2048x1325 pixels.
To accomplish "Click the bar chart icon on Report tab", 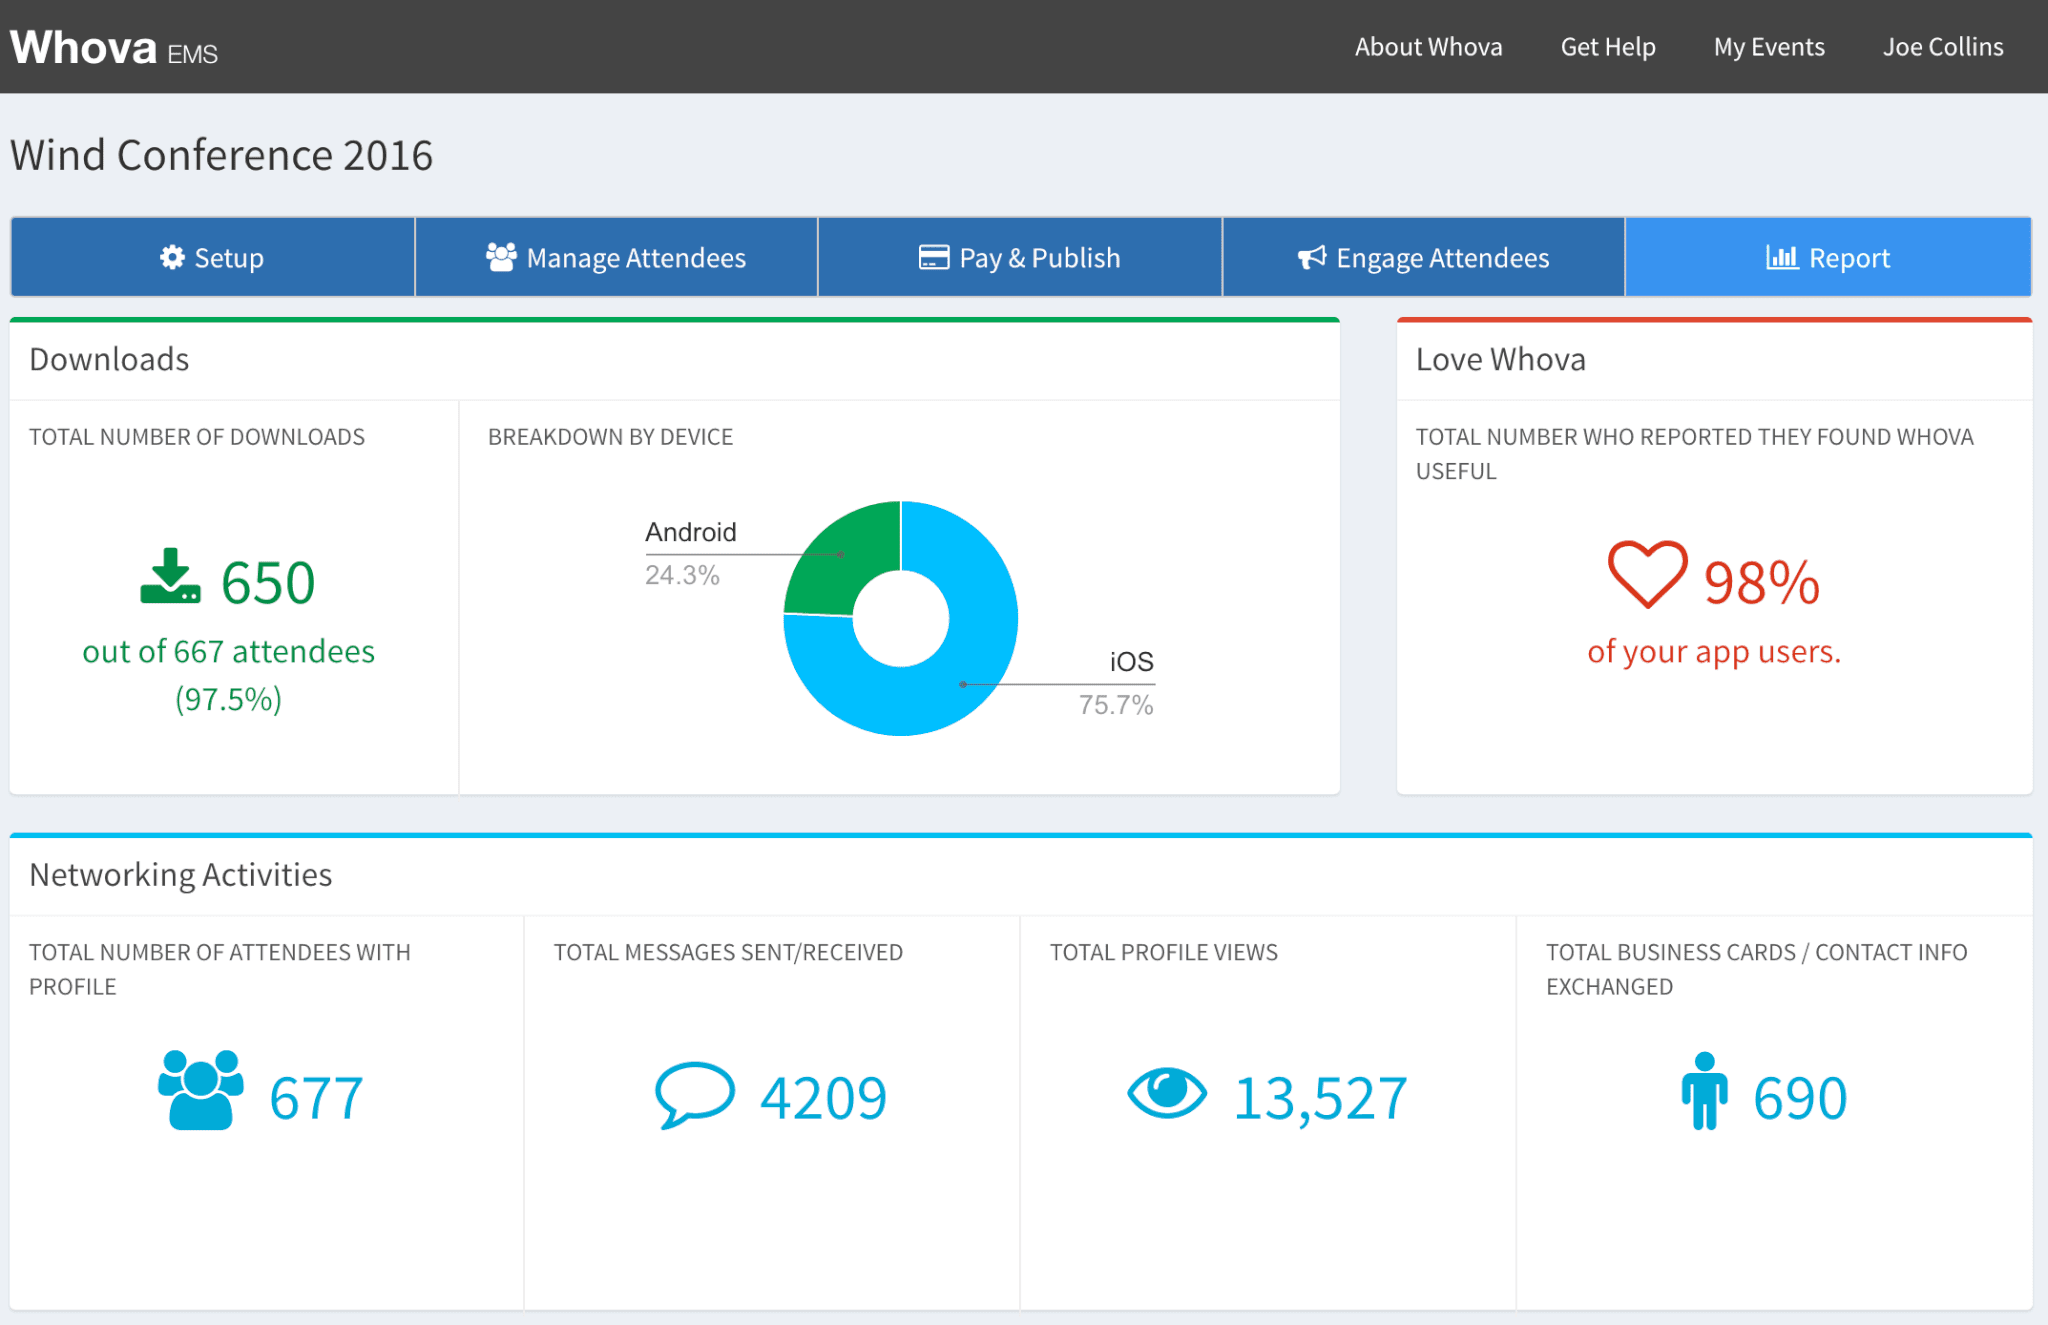I will 1784,257.
